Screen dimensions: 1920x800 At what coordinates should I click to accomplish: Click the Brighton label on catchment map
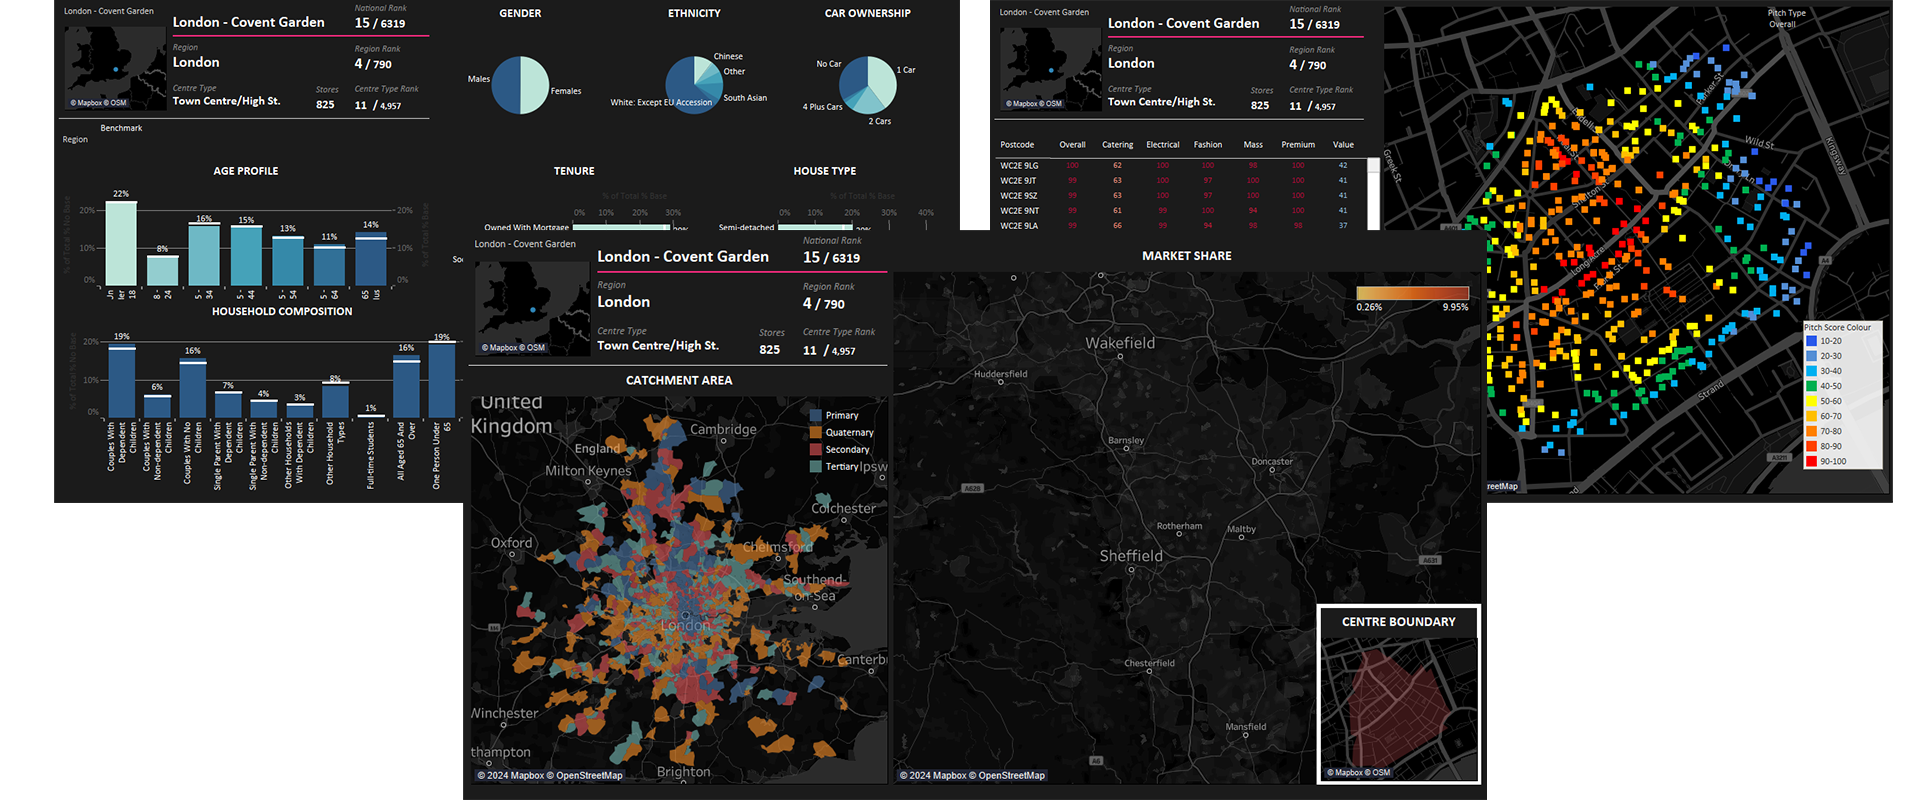click(683, 772)
